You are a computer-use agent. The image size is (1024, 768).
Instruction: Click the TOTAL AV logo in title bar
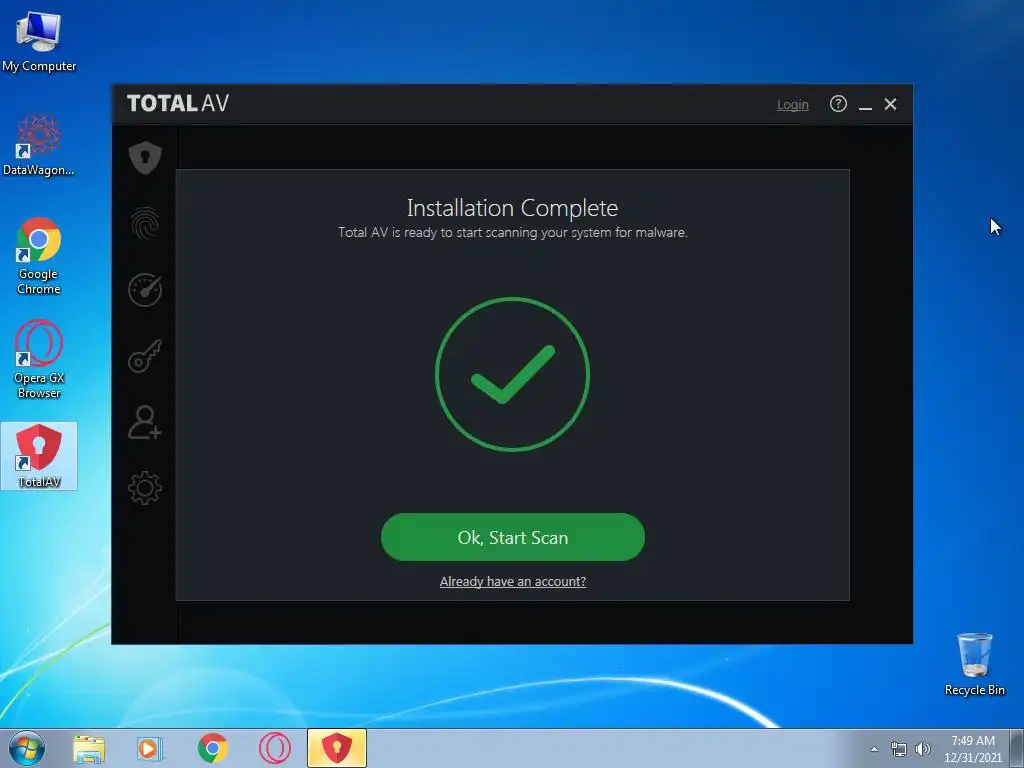178,103
